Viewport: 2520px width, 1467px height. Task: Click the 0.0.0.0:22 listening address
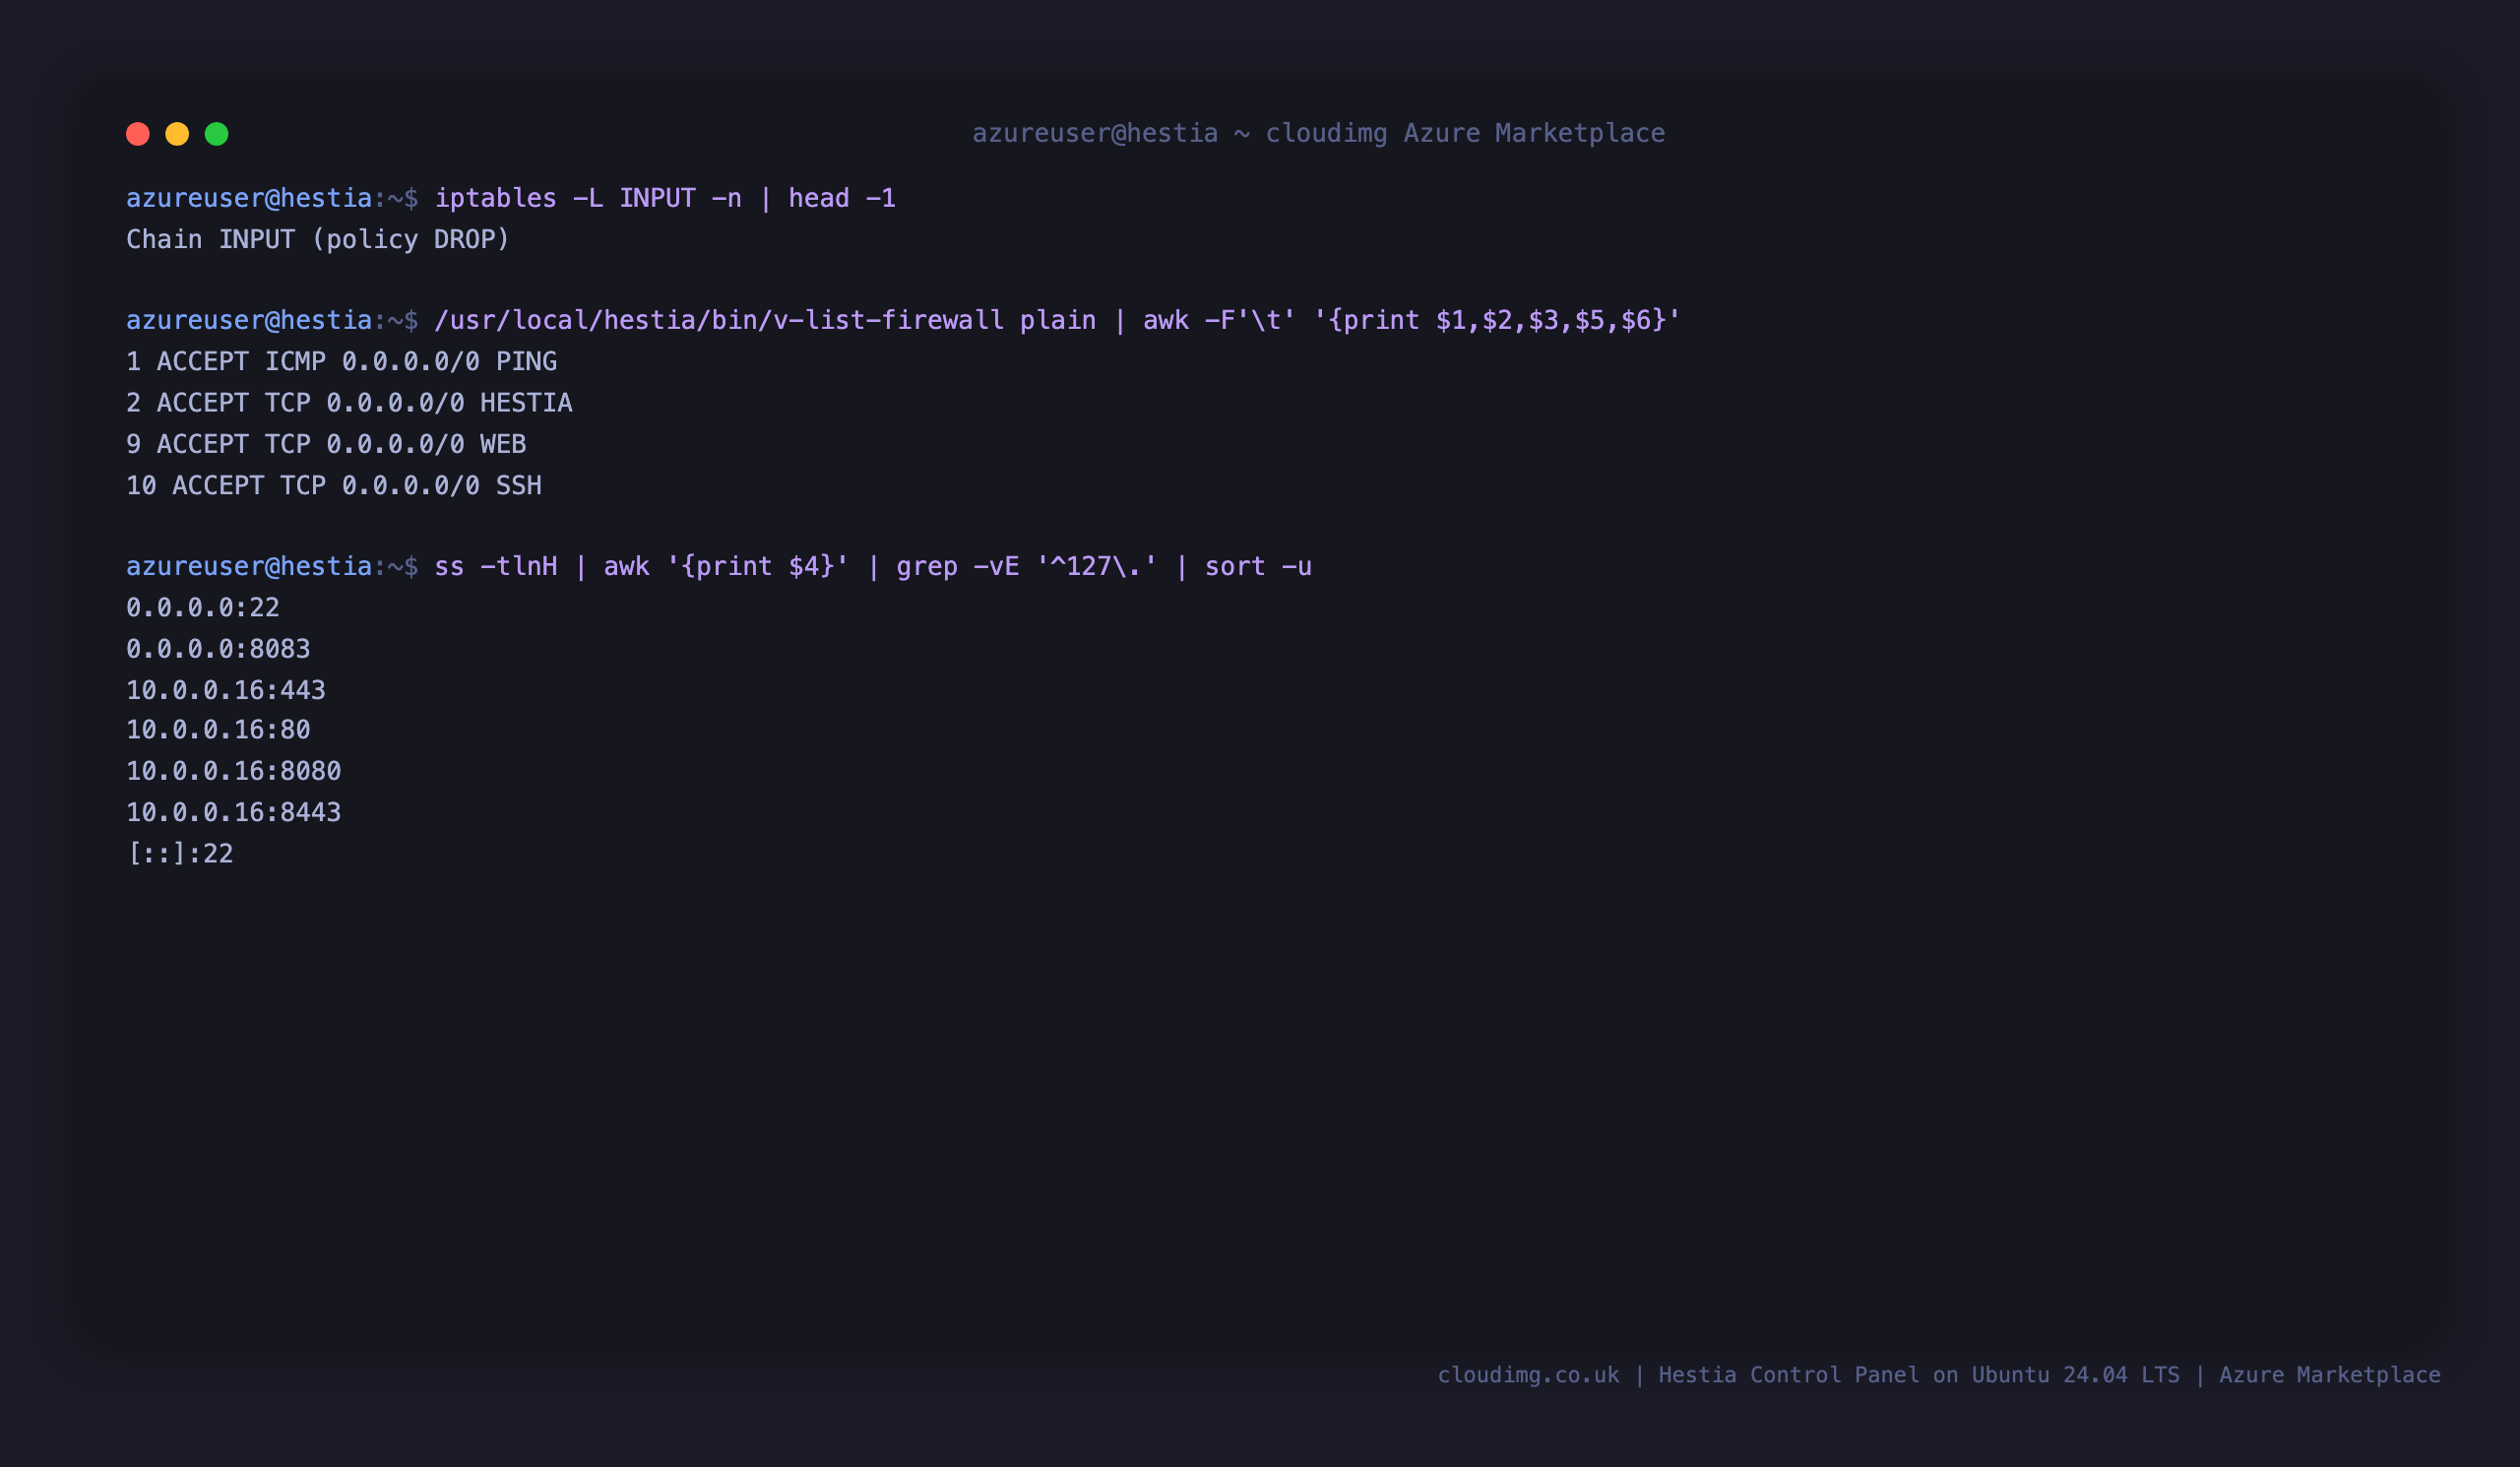point(203,607)
